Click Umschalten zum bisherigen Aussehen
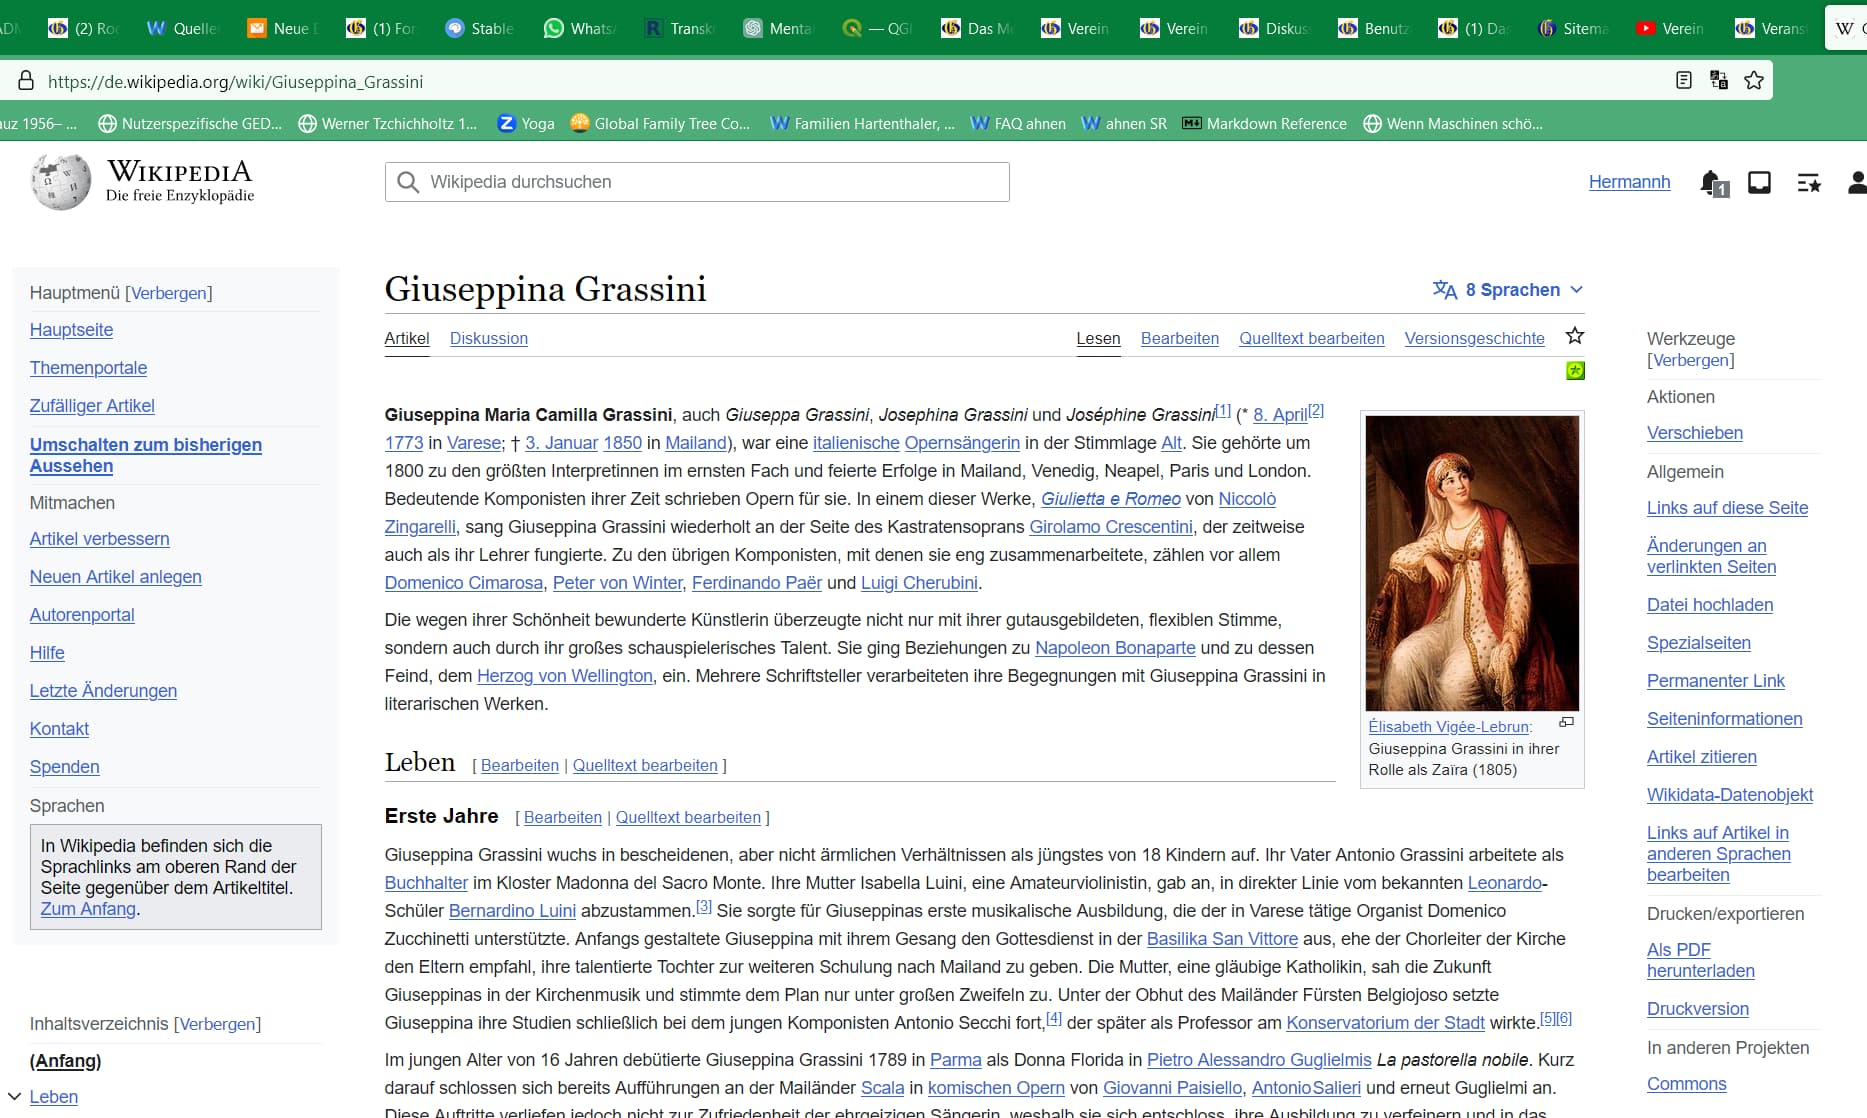1867x1118 pixels. pyautogui.click(x=146, y=455)
